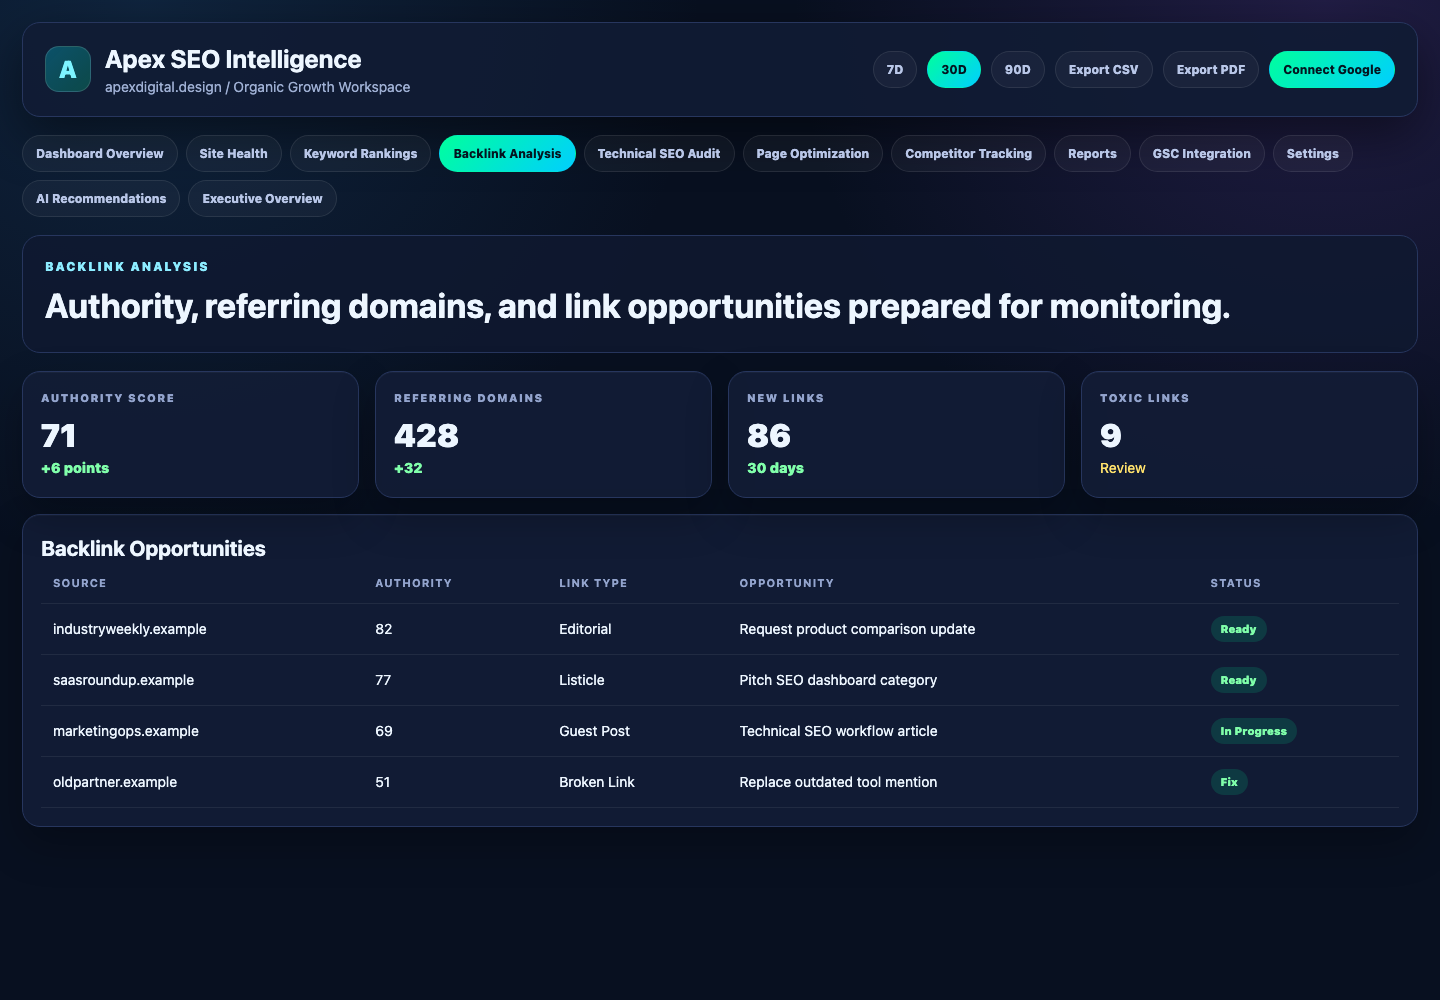Viewport: 1440px width, 1000px height.
Task: Click the Referring Domains value 428
Action: pos(426,436)
